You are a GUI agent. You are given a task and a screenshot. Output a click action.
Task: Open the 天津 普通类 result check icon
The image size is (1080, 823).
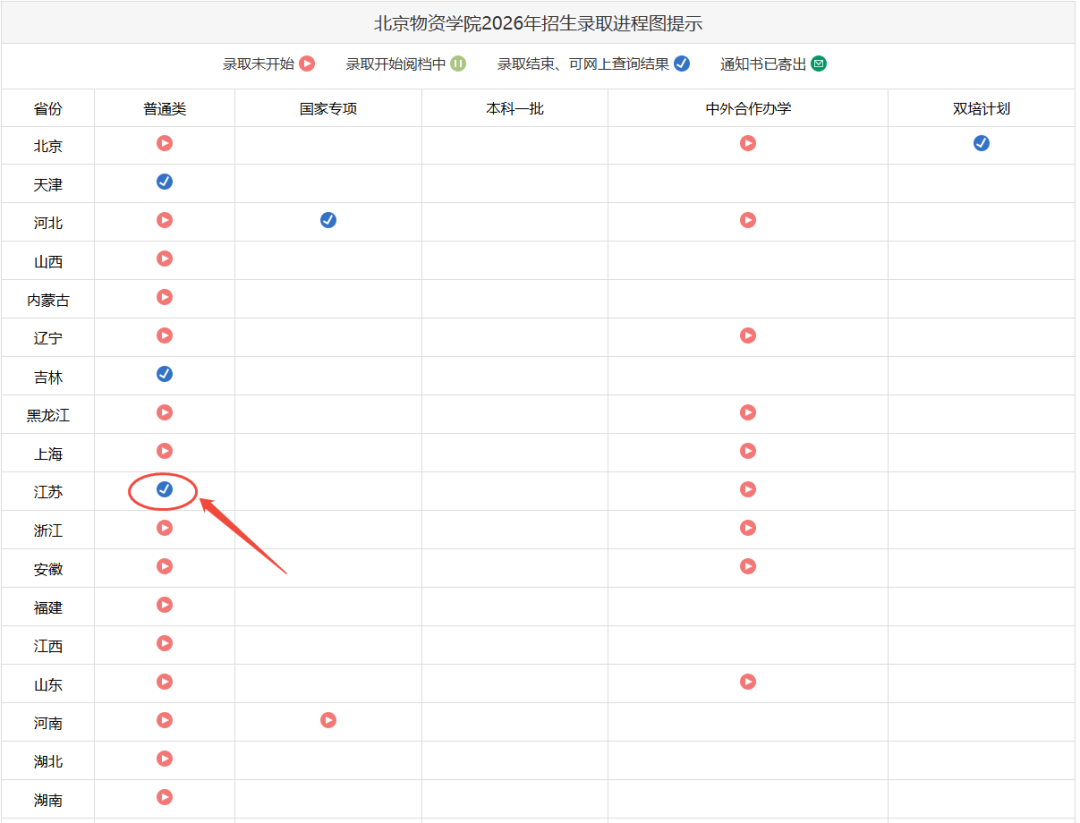point(165,182)
